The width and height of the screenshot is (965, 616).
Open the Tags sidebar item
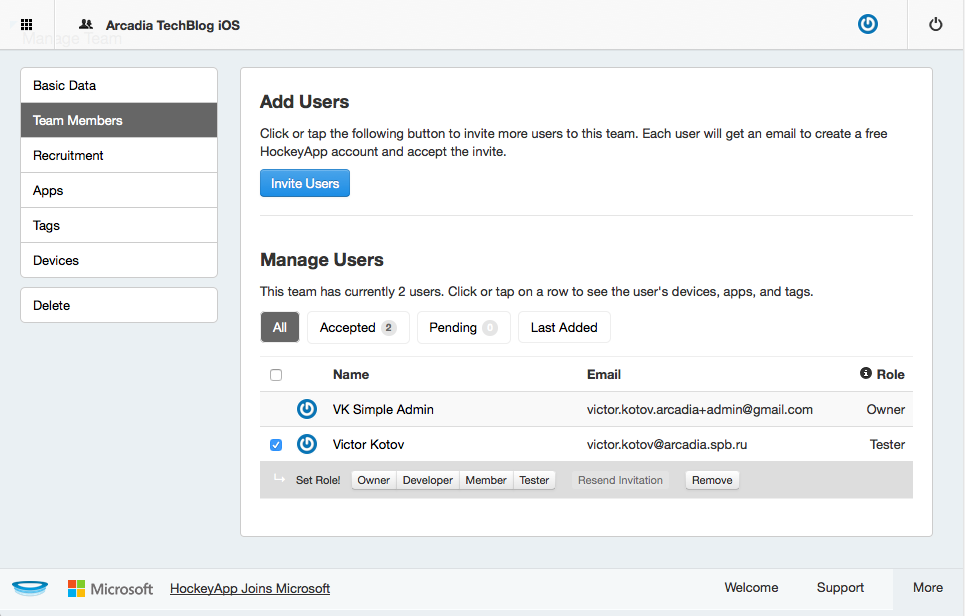[119, 225]
